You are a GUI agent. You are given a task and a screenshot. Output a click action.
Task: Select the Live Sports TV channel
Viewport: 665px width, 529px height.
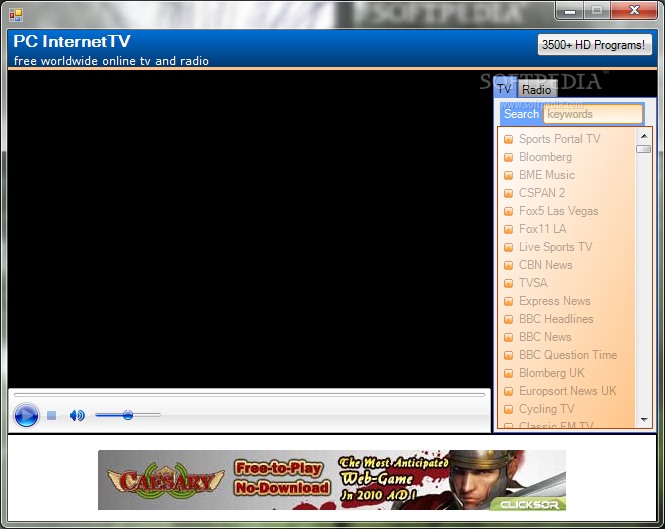pyautogui.click(x=556, y=247)
